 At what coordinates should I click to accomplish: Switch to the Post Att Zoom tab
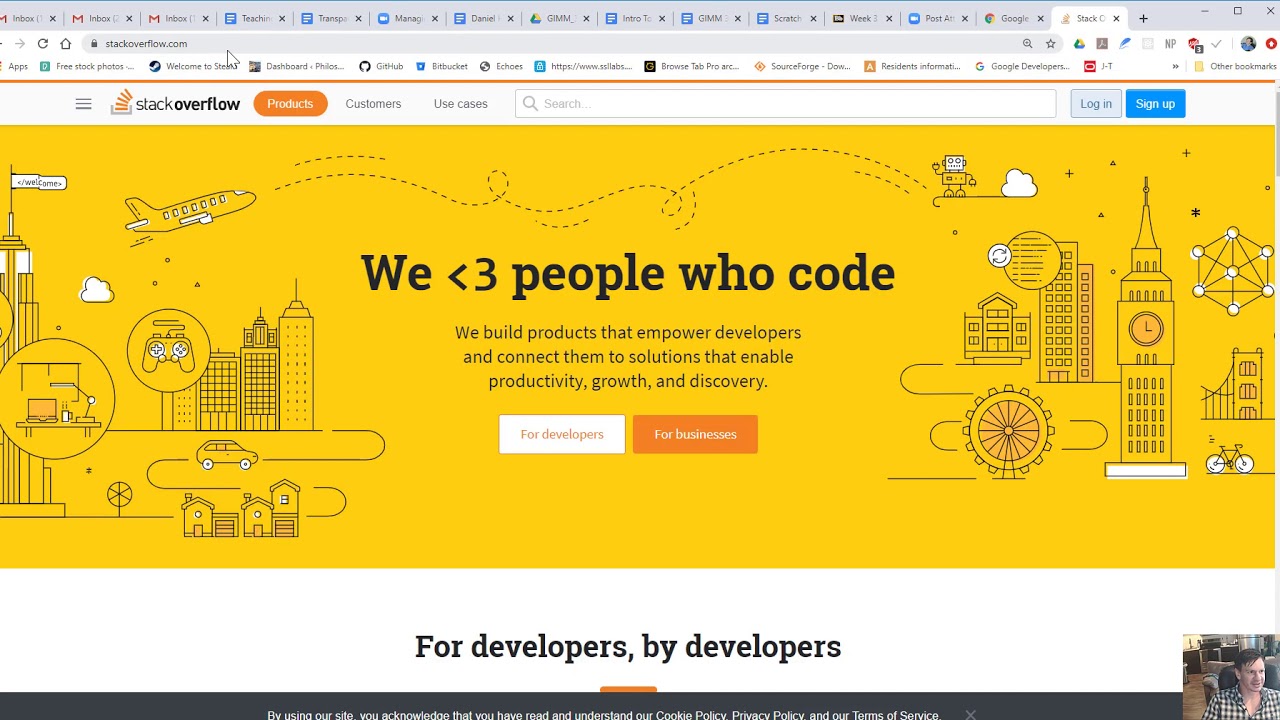coord(937,18)
